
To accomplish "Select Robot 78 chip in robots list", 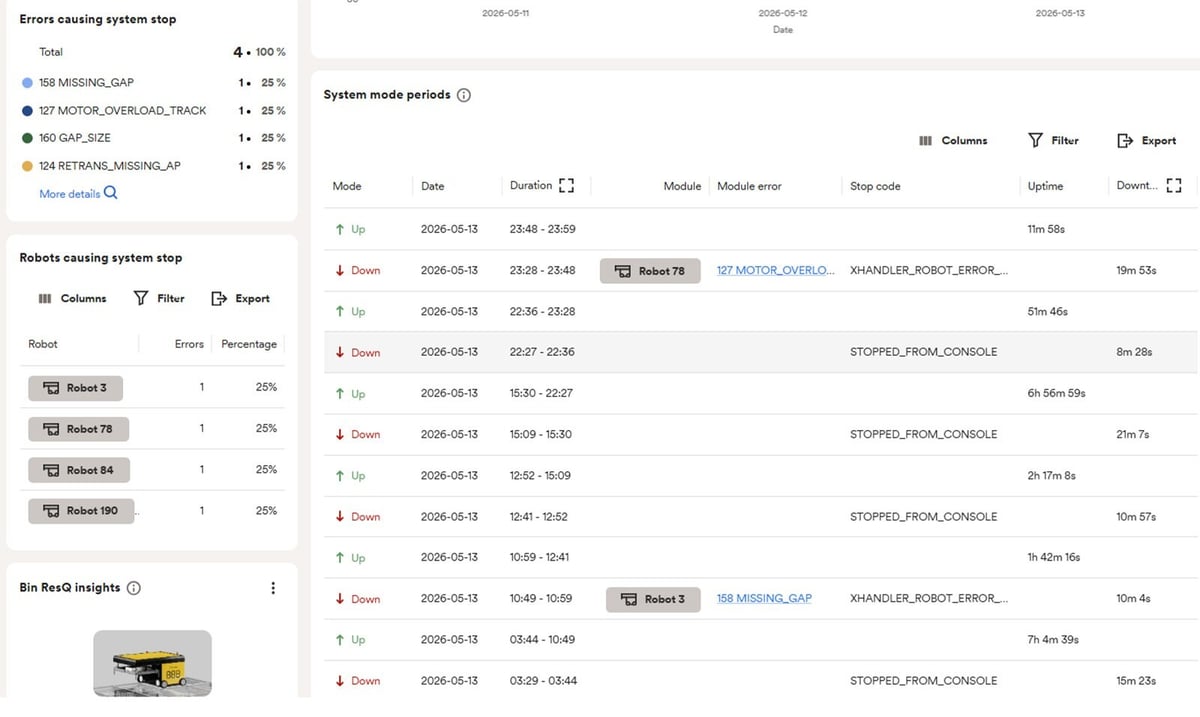I will point(79,429).
